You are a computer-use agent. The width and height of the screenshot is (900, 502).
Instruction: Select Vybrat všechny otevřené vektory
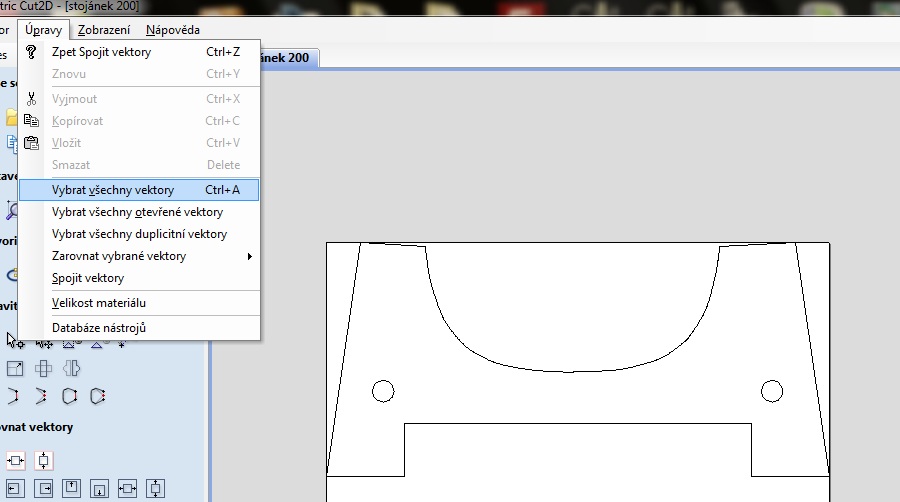[137, 212]
